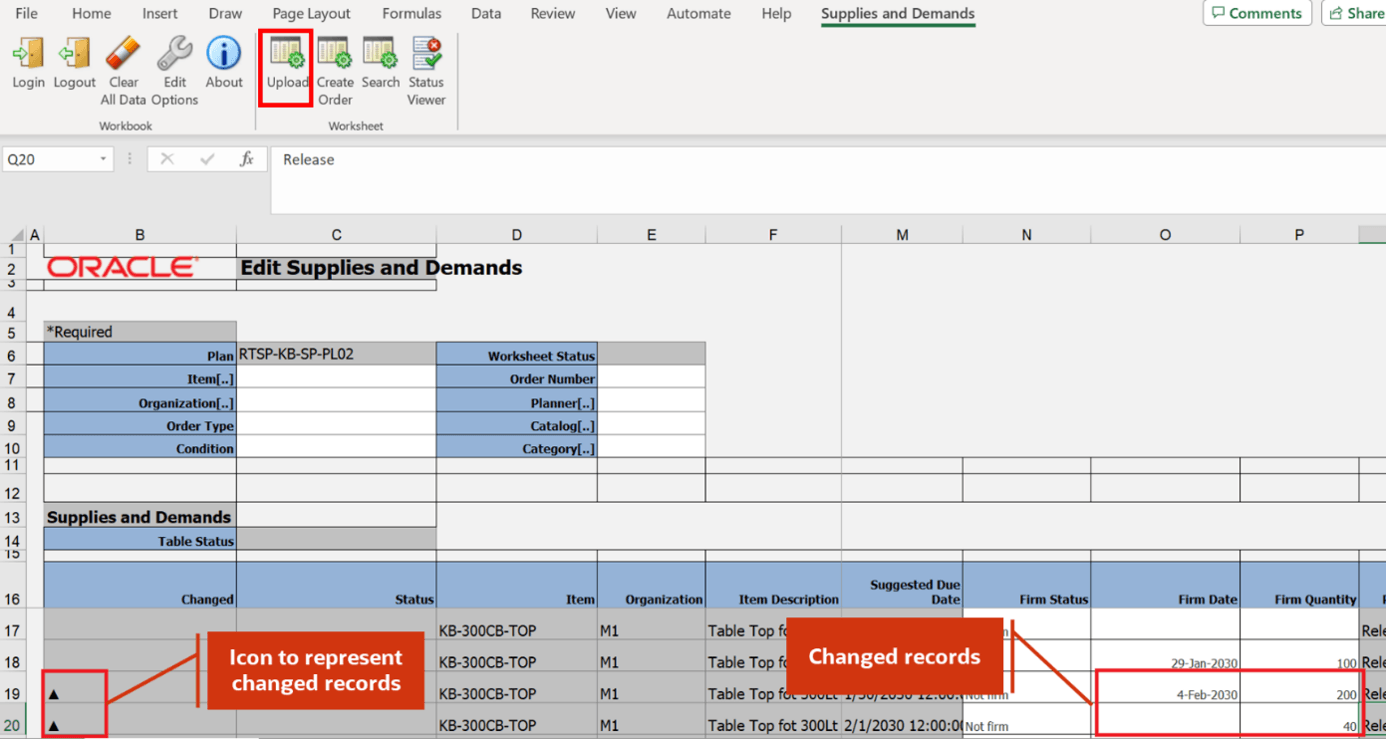The image size is (1386, 739).
Task: Open the Draw tab
Action: coord(225,14)
